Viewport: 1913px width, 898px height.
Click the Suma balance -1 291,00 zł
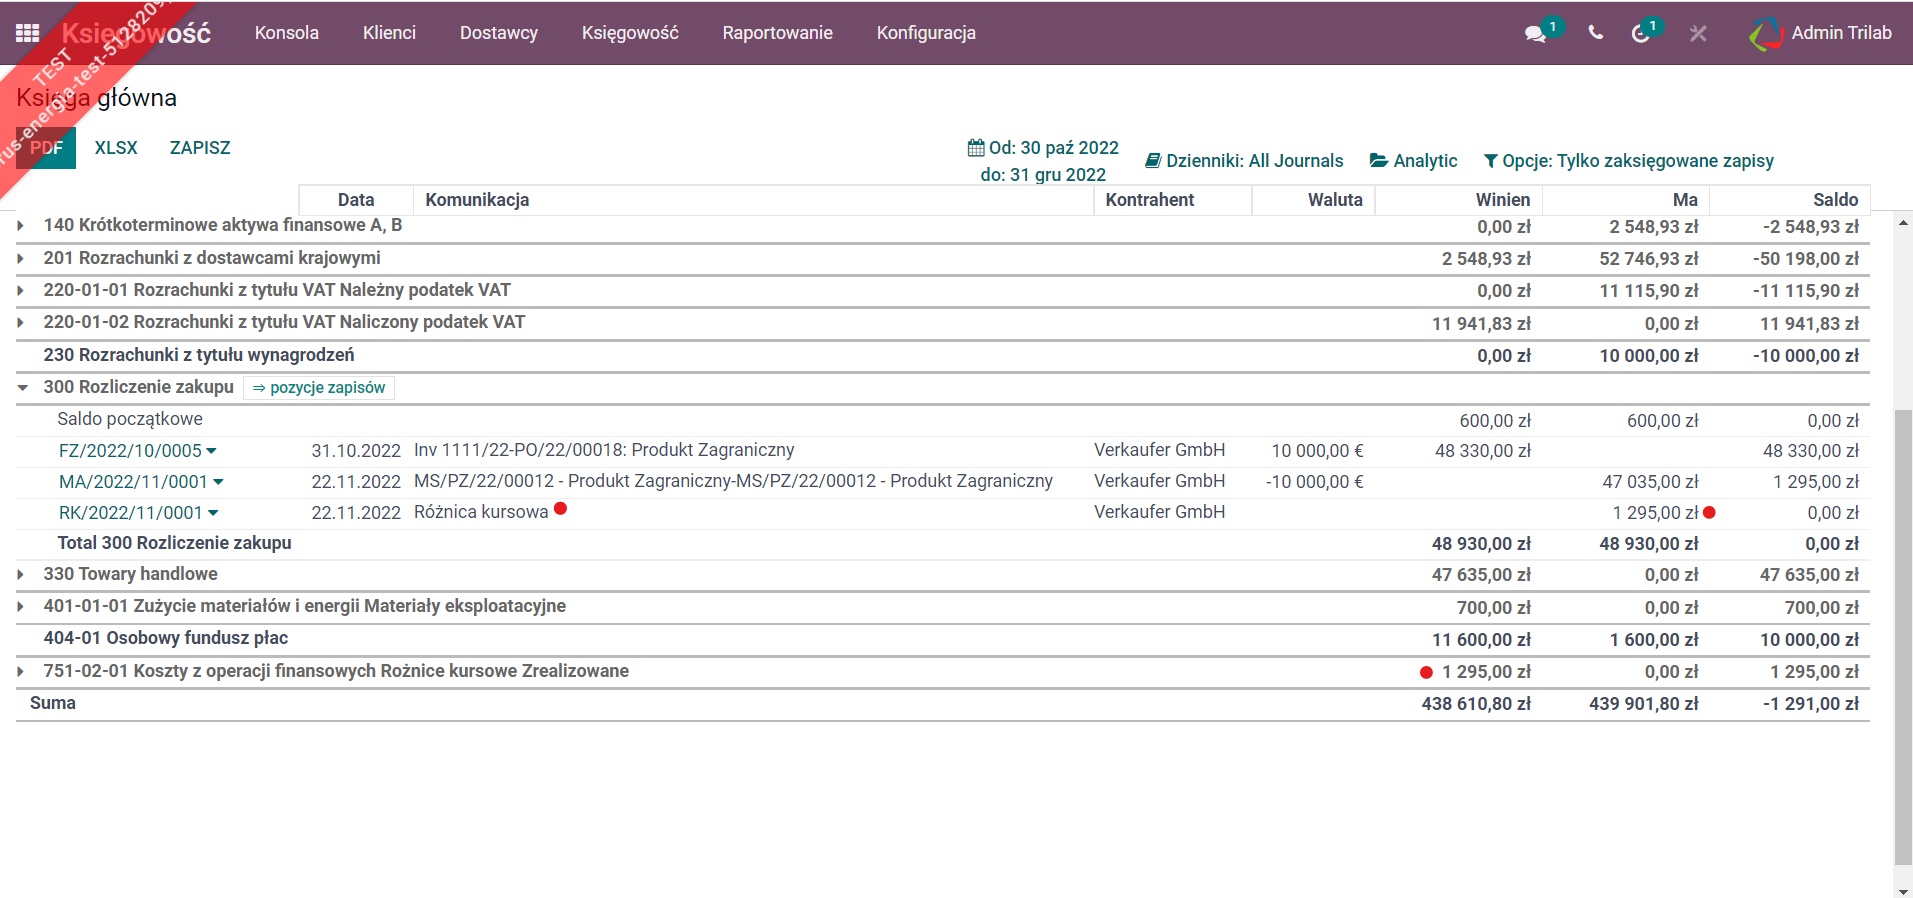point(1811,704)
